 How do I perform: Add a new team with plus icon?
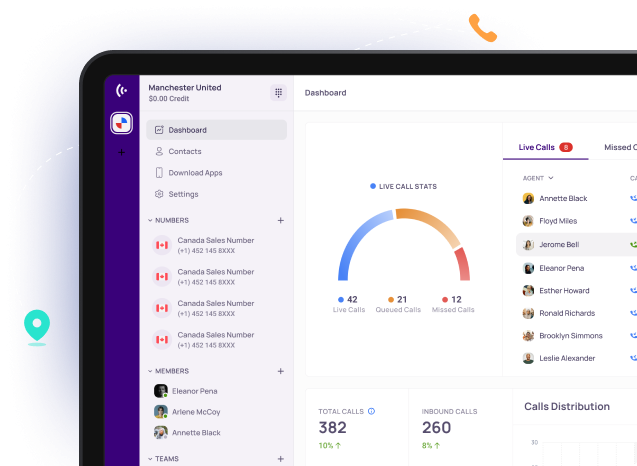(281, 459)
